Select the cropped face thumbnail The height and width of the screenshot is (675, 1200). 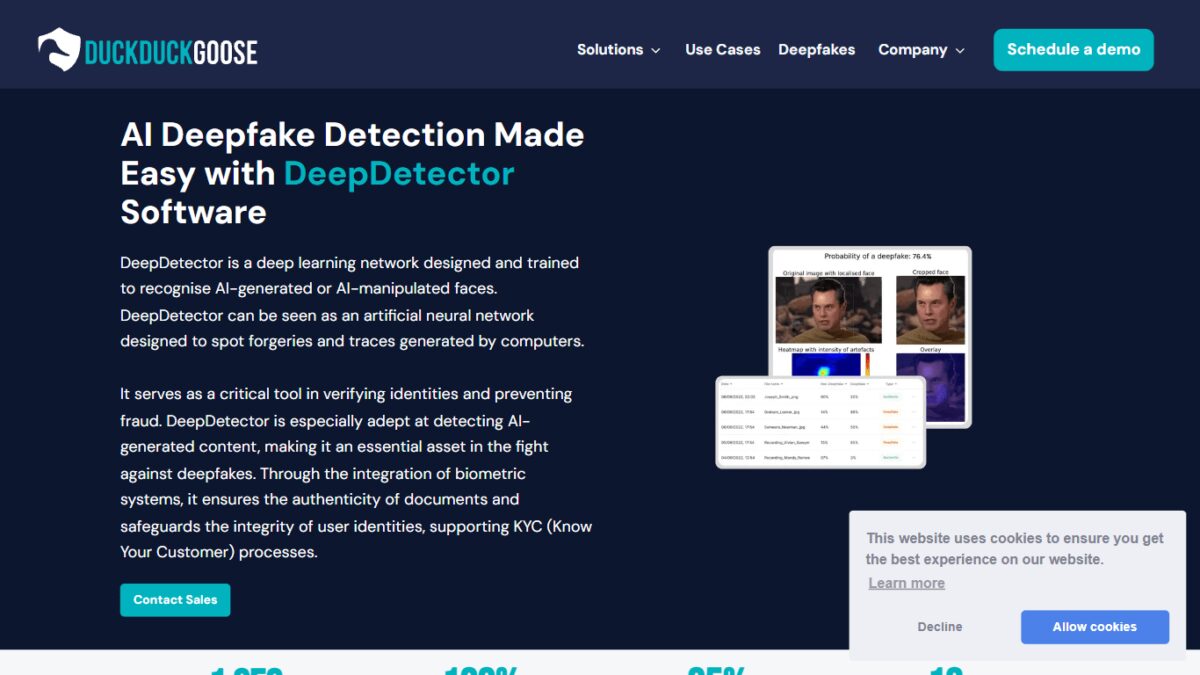tap(930, 309)
